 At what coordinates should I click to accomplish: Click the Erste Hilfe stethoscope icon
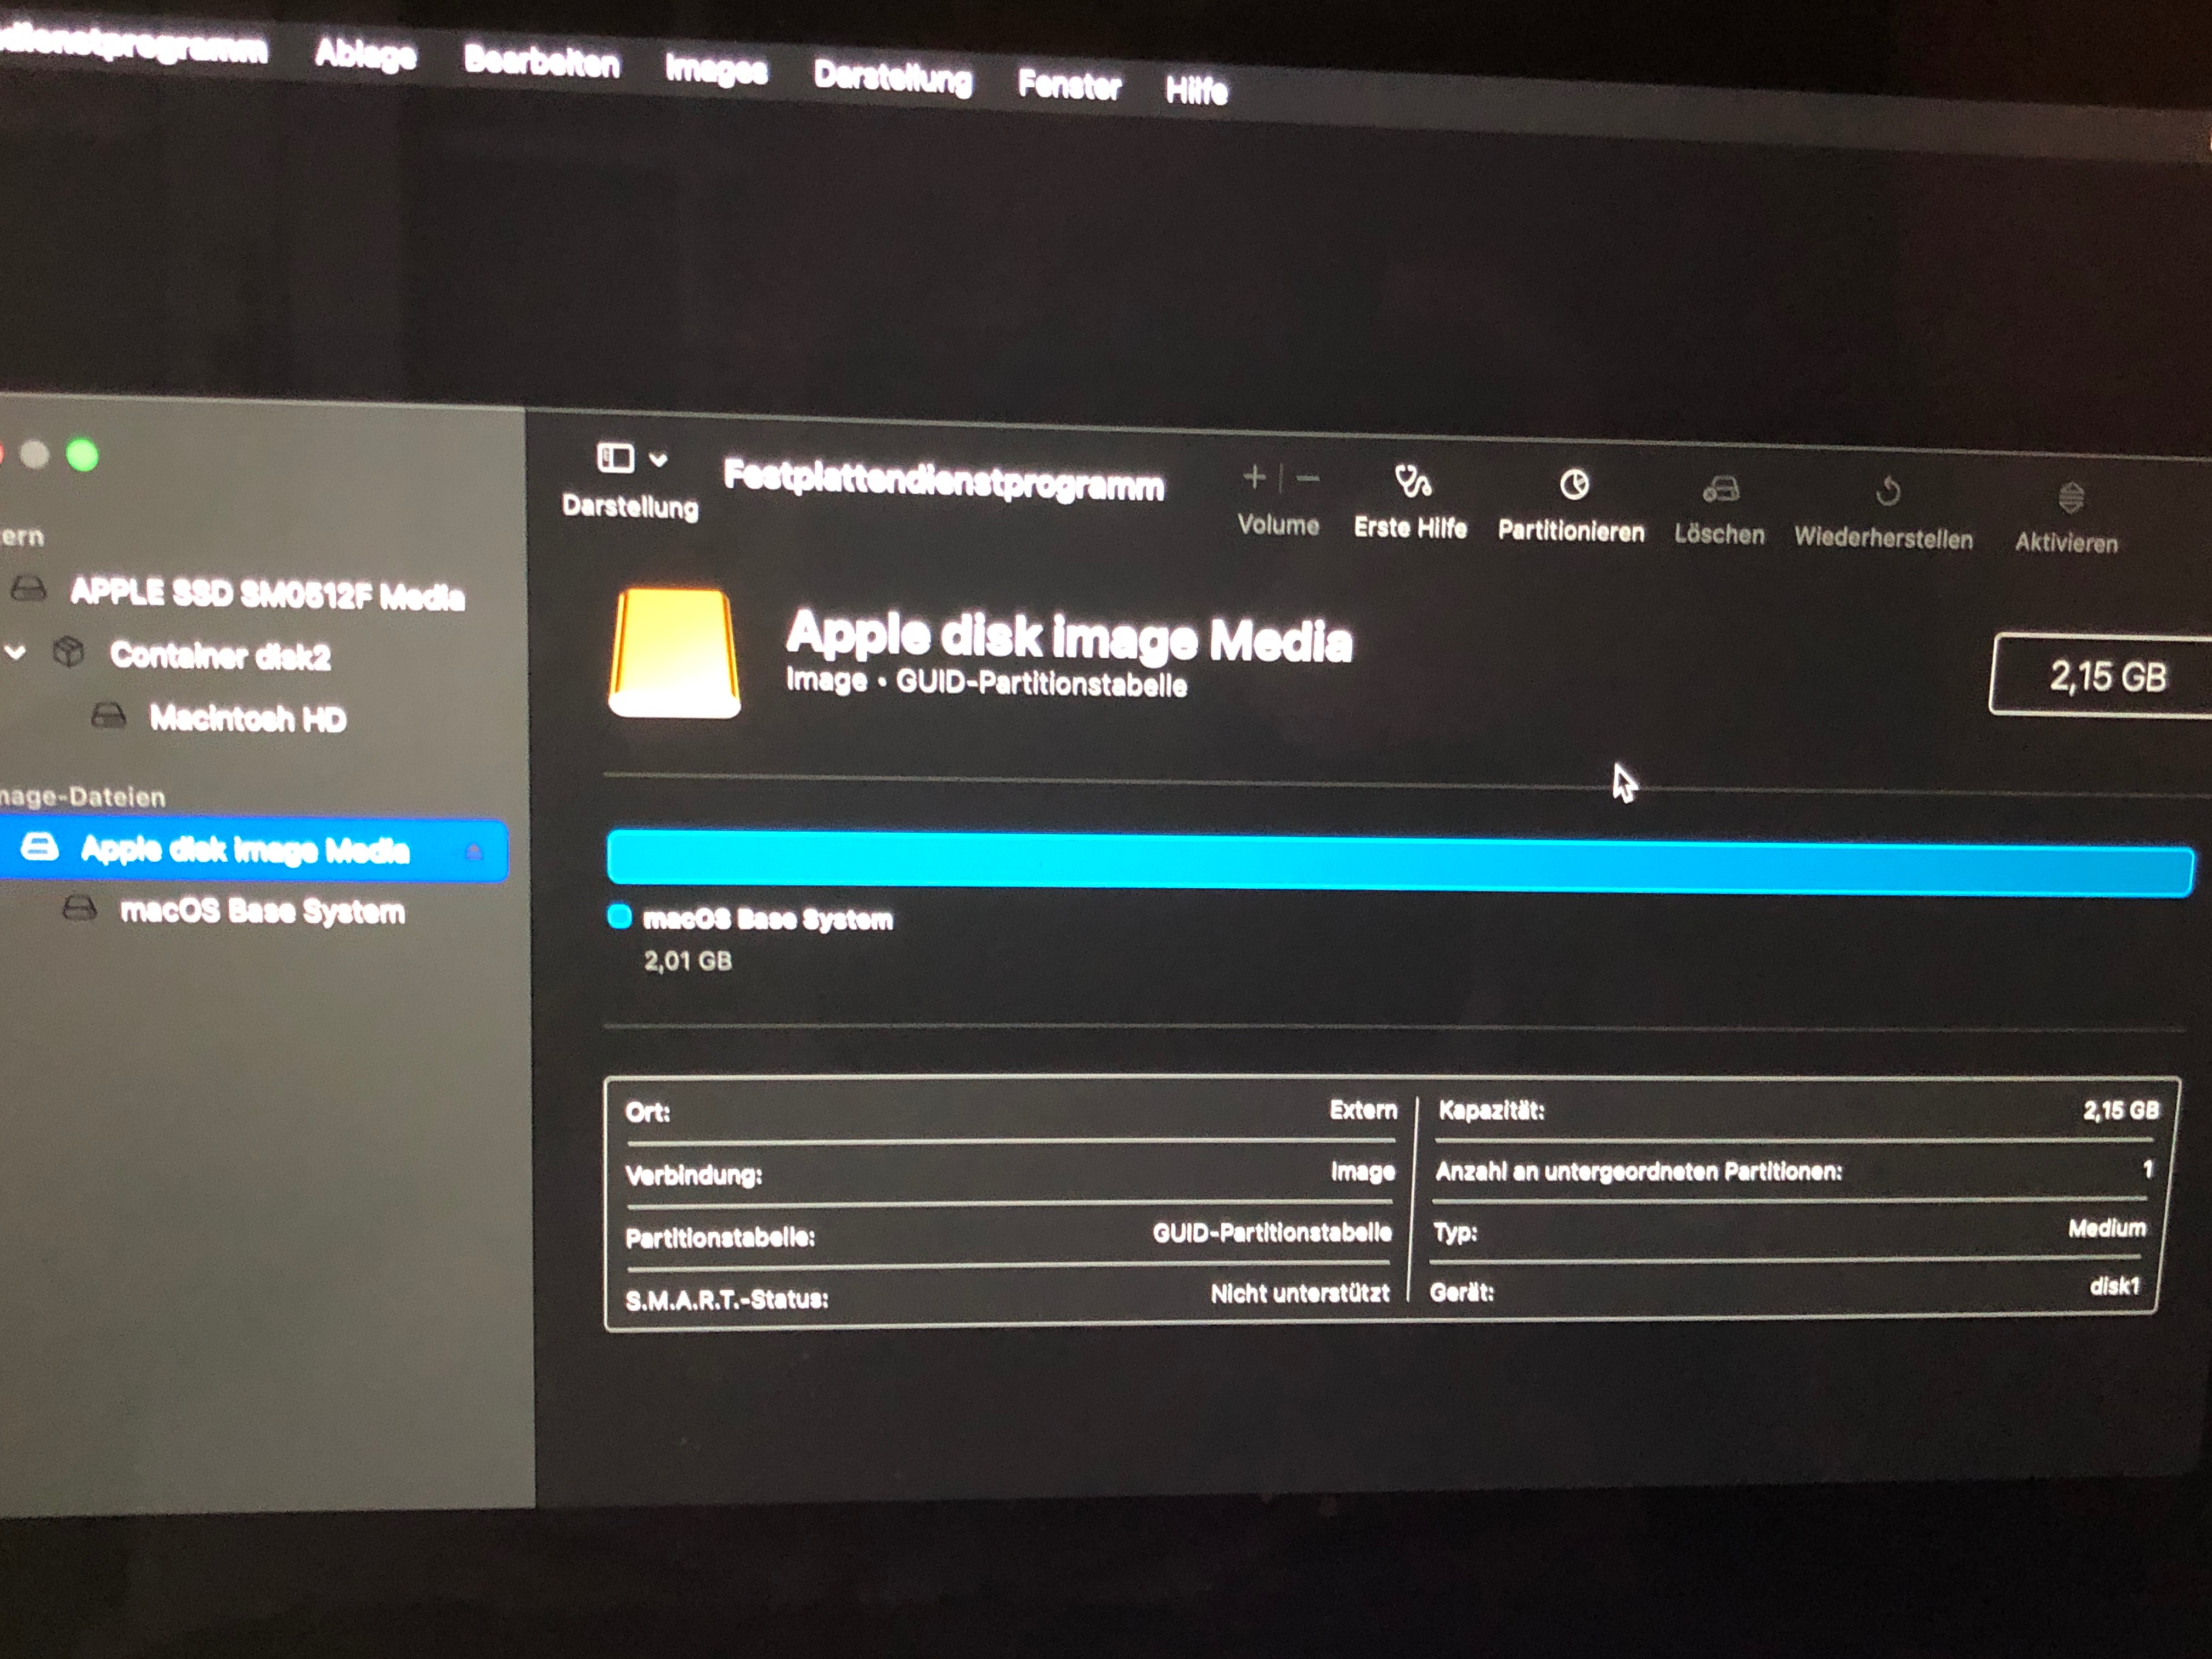tap(1412, 483)
